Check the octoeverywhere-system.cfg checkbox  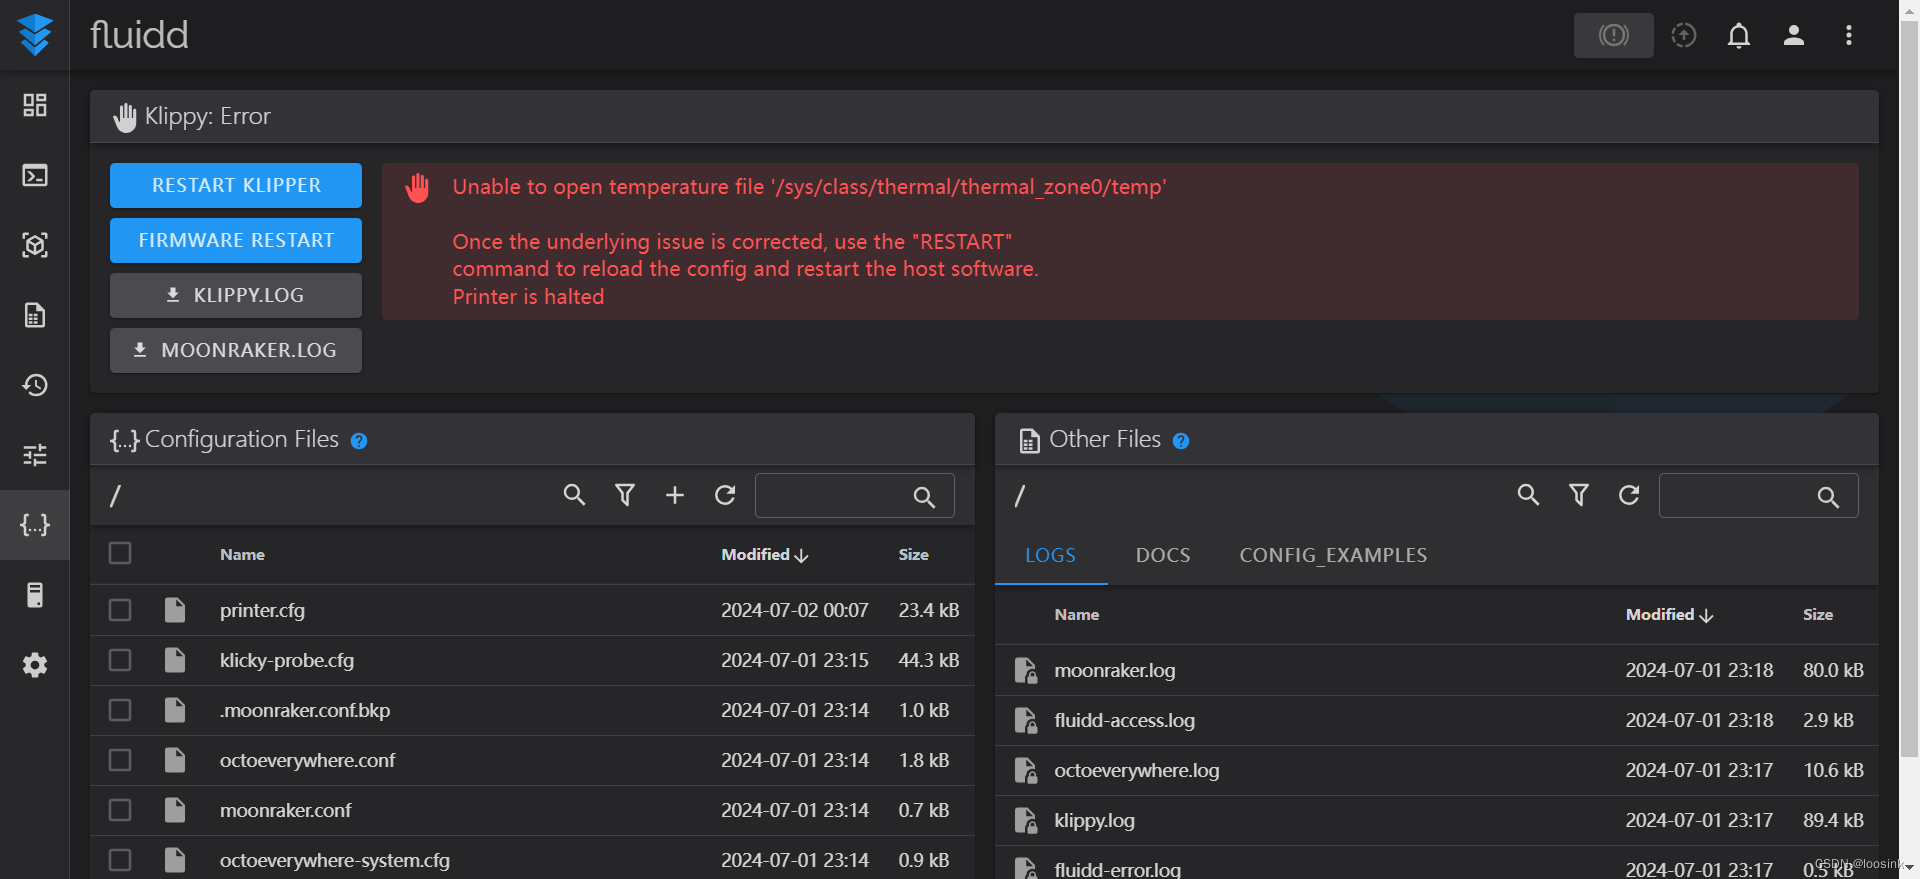(x=120, y=860)
